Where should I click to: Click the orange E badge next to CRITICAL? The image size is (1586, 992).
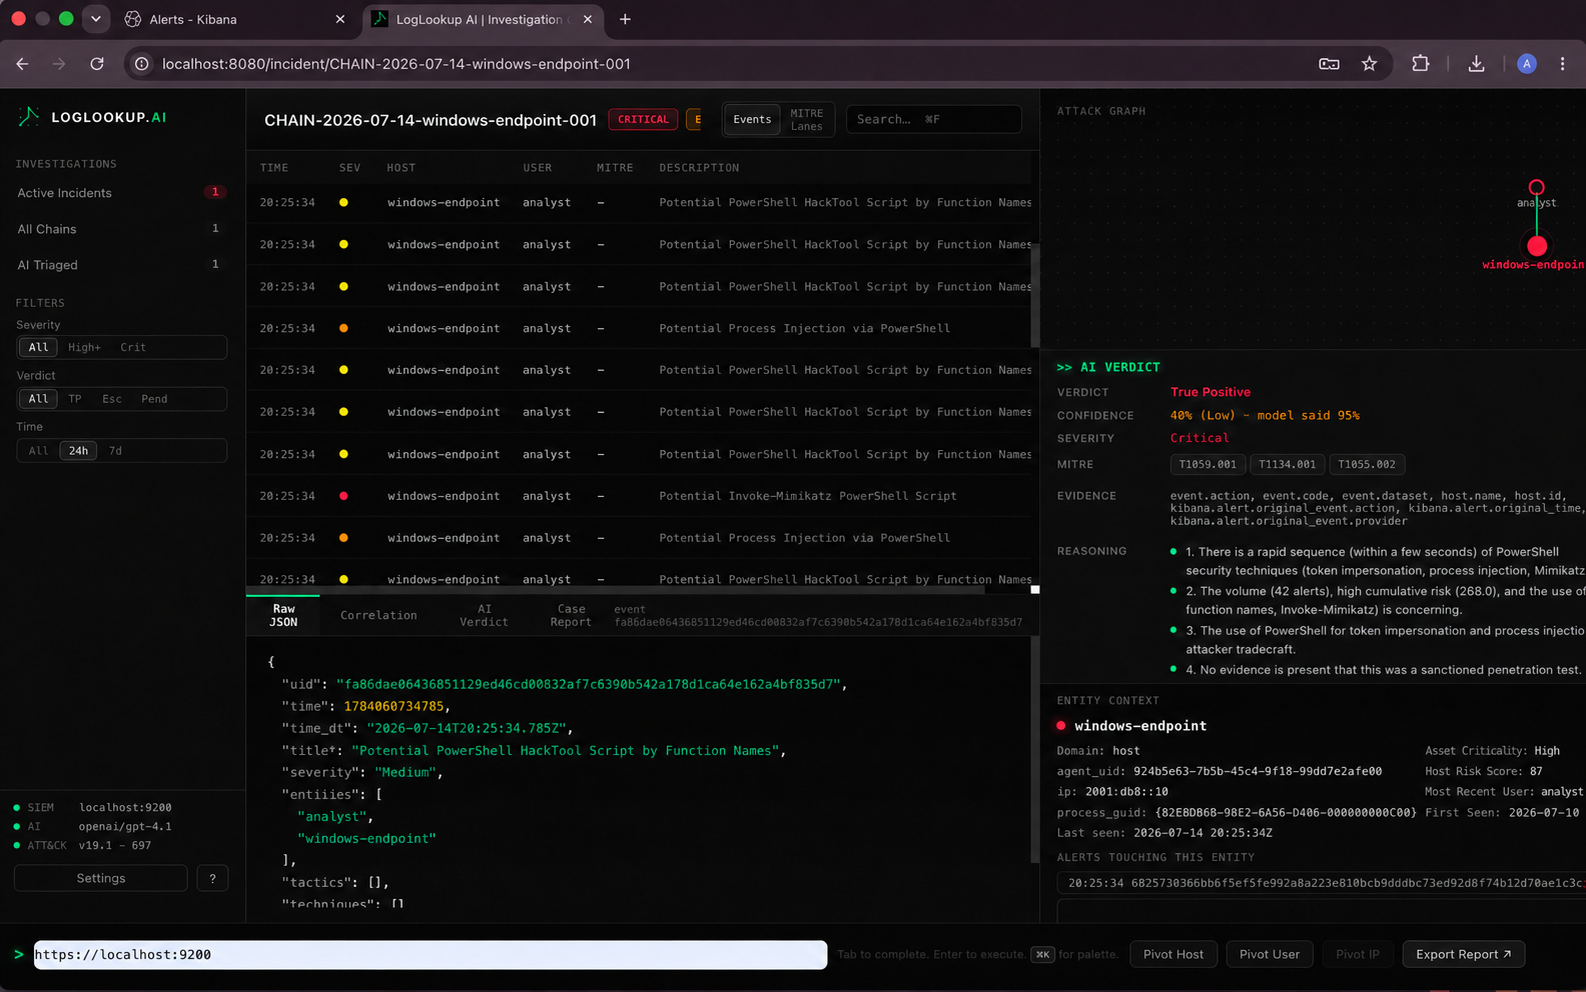pos(695,119)
